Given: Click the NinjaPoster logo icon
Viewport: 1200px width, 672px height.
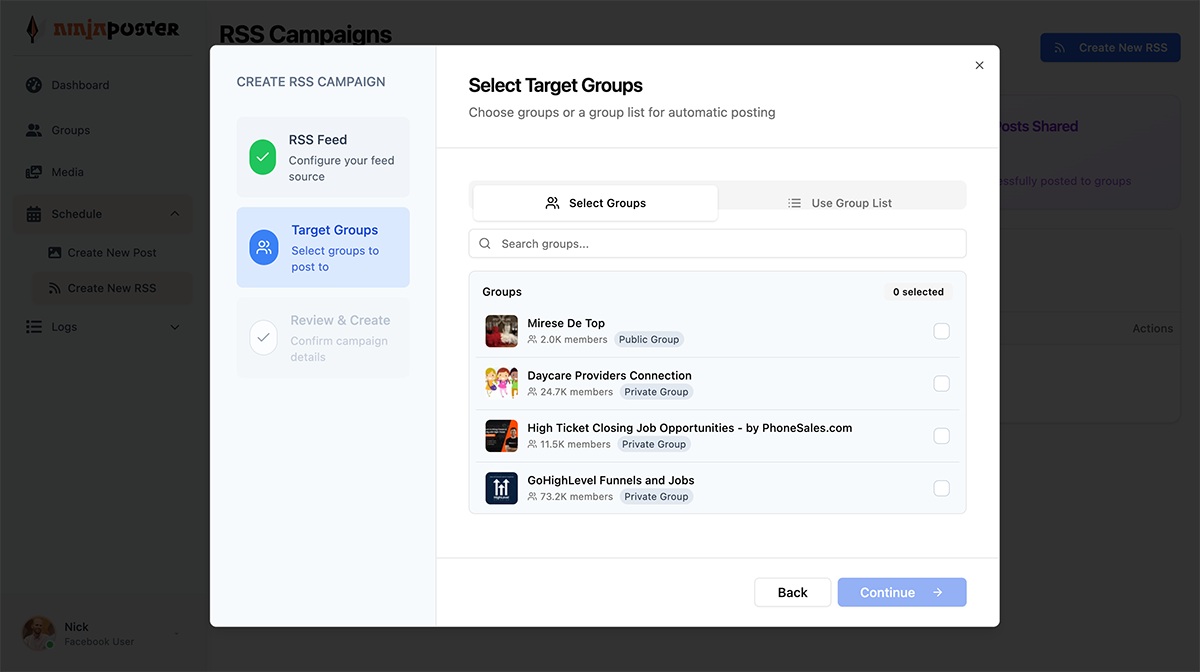Looking at the screenshot, I should click(x=33, y=29).
